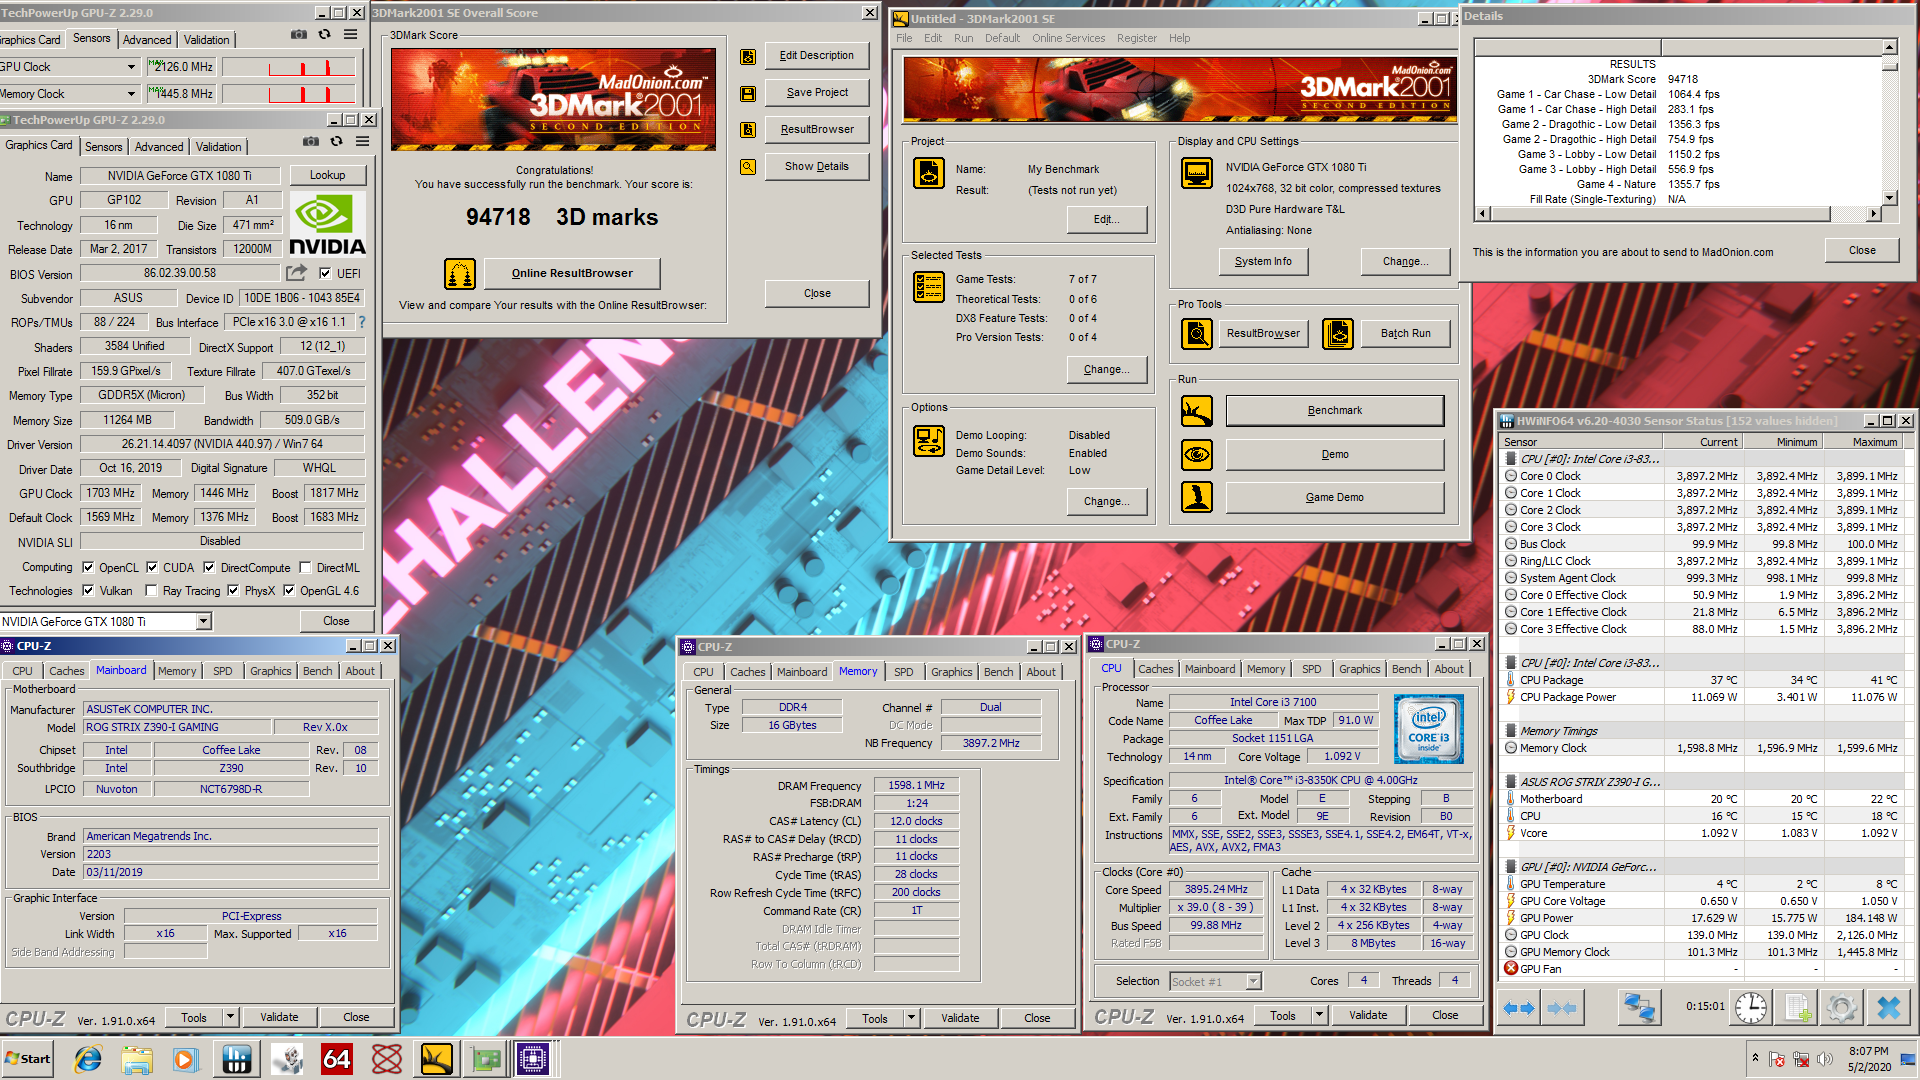
Task: Click HWiNFO close sensors X icon
Action: 1888,1008
